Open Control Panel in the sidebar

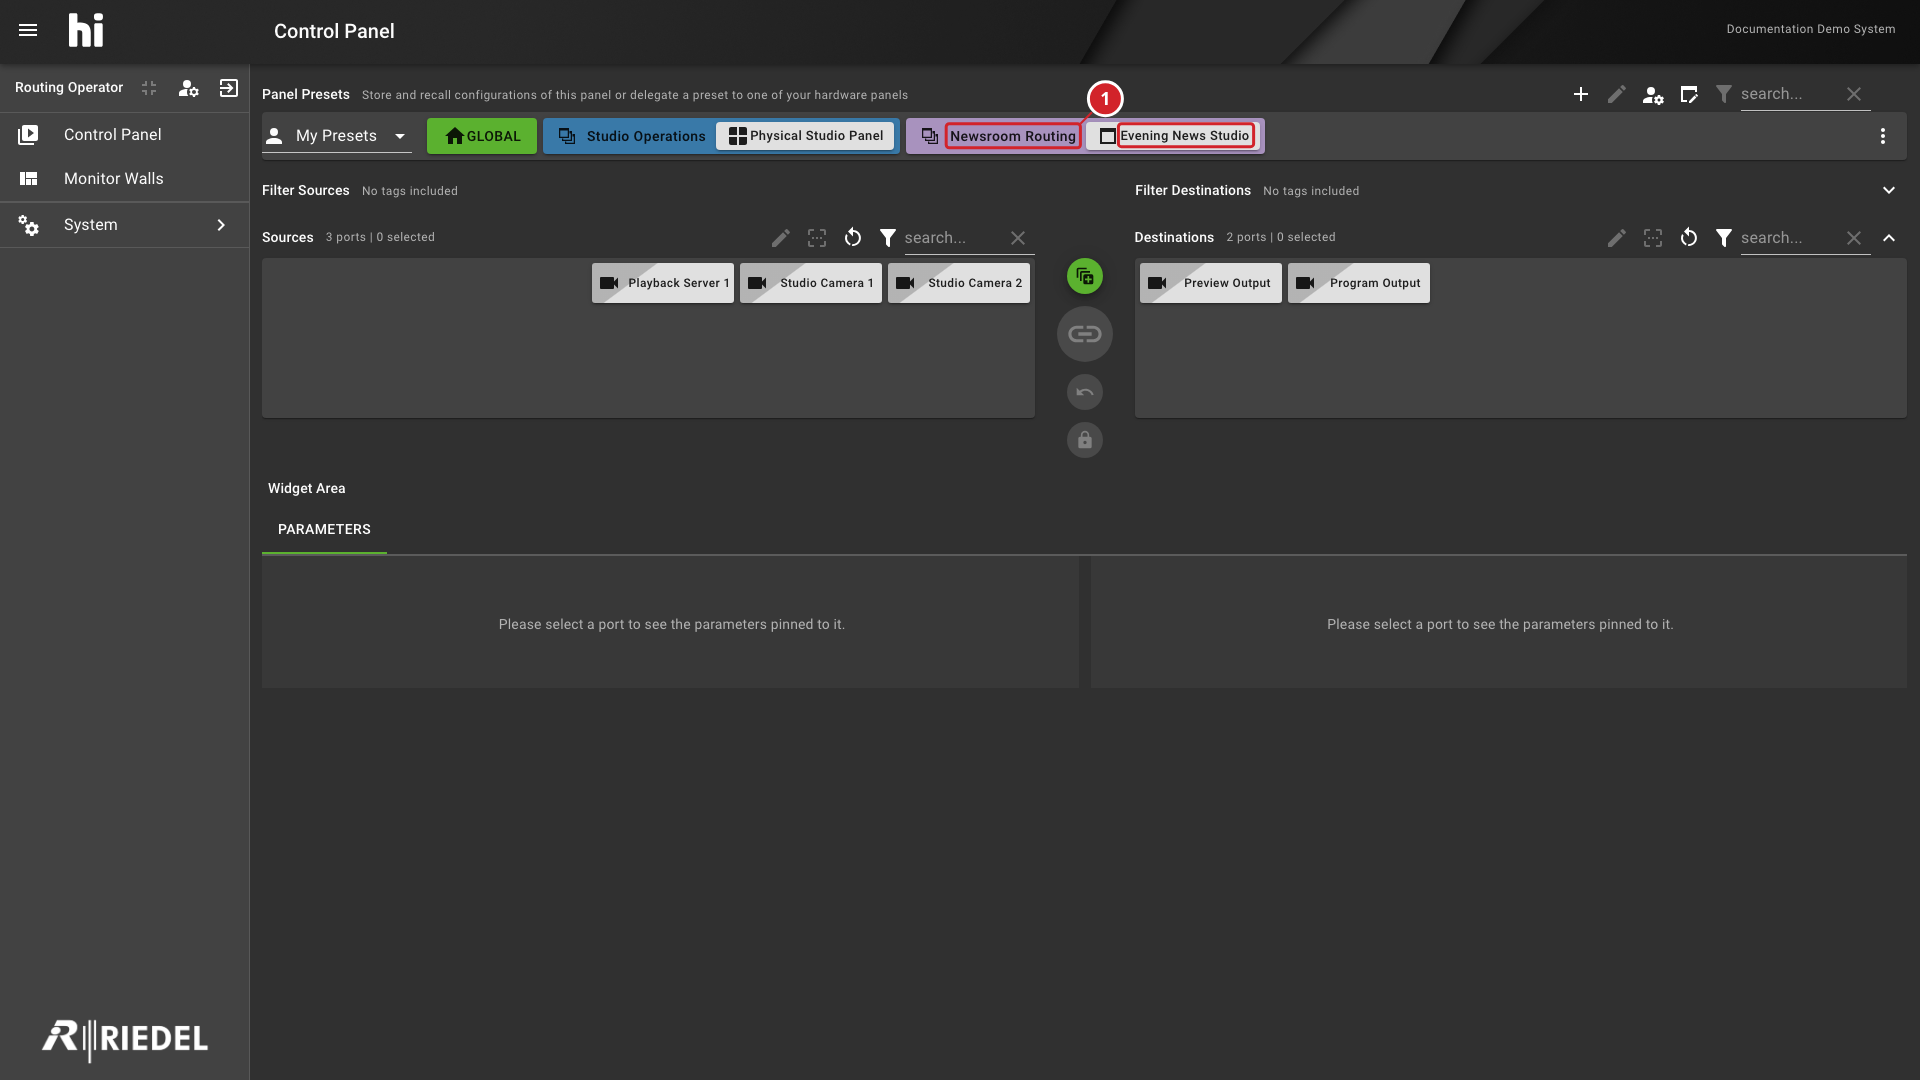(124, 135)
